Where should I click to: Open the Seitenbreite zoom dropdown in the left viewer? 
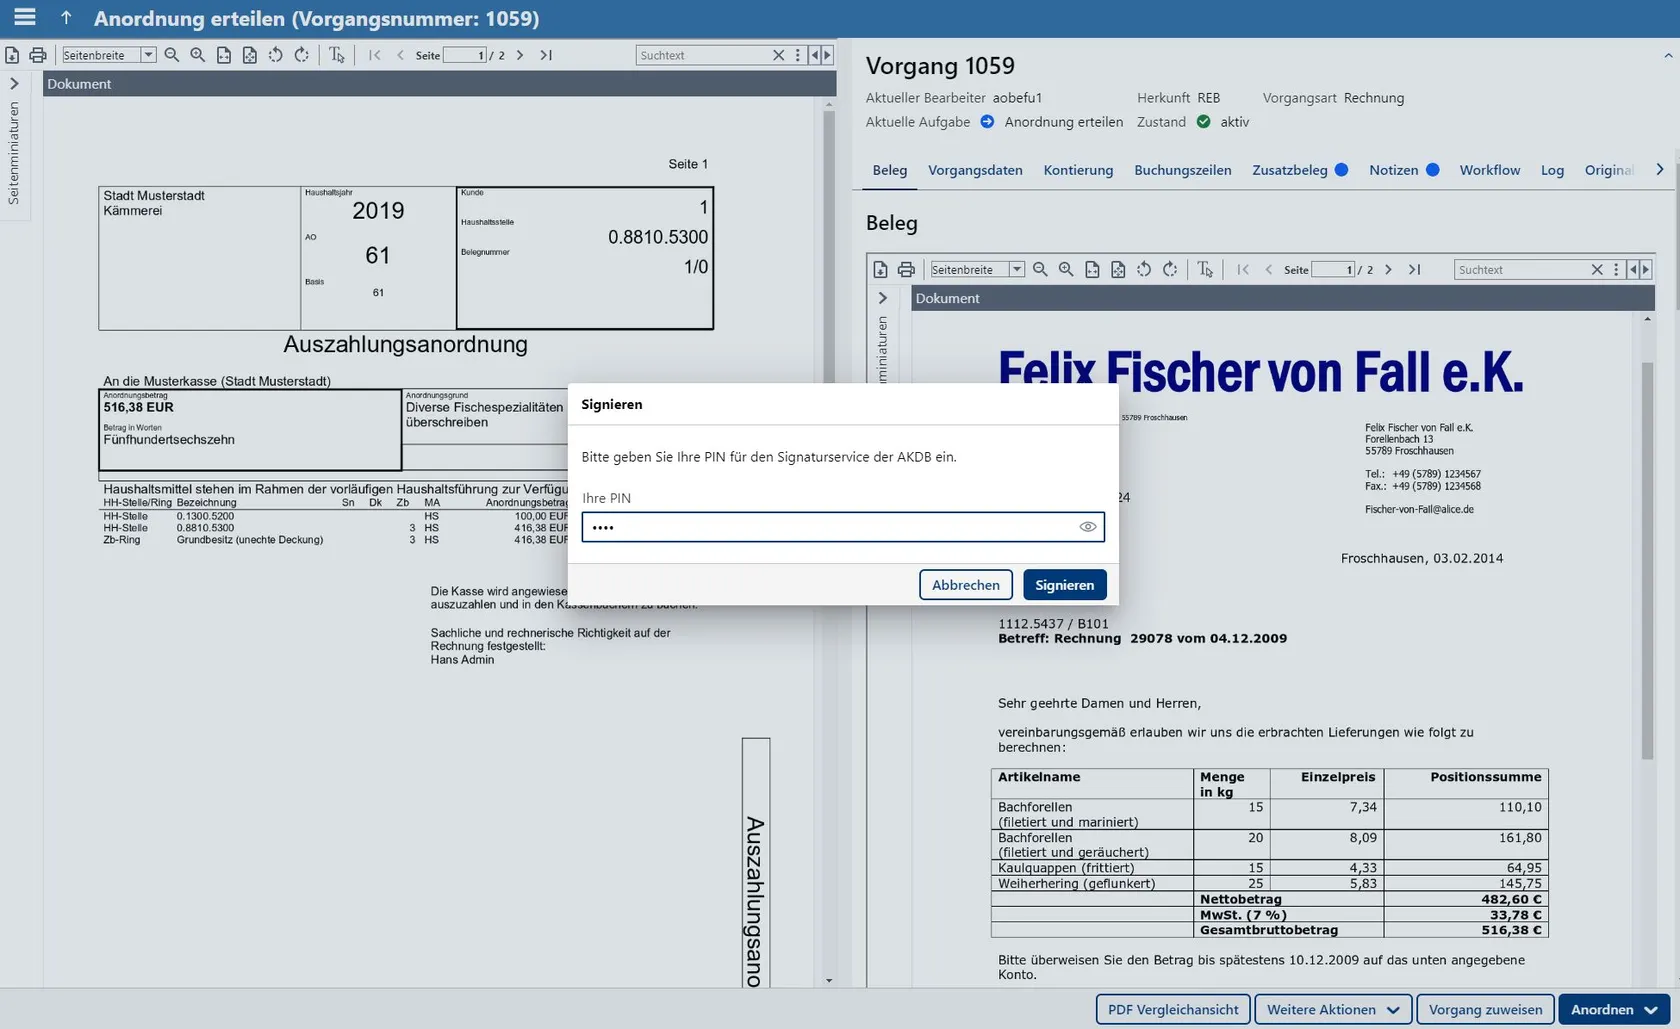point(148,55)
